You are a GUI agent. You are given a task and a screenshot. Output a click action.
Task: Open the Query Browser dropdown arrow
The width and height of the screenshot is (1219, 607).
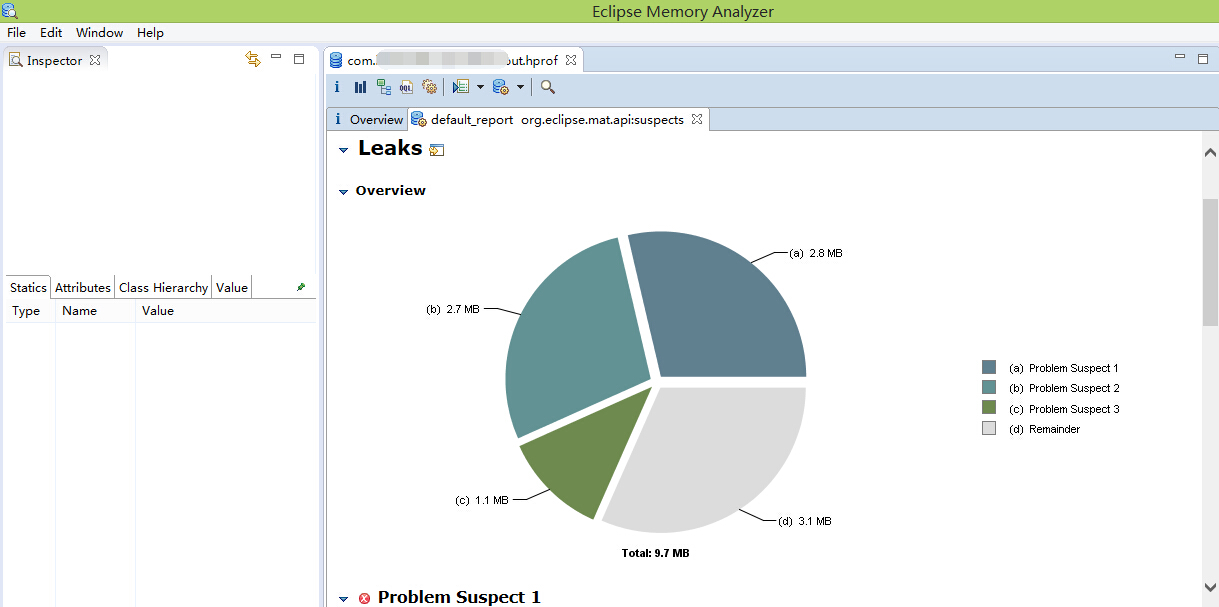(520, 87)
